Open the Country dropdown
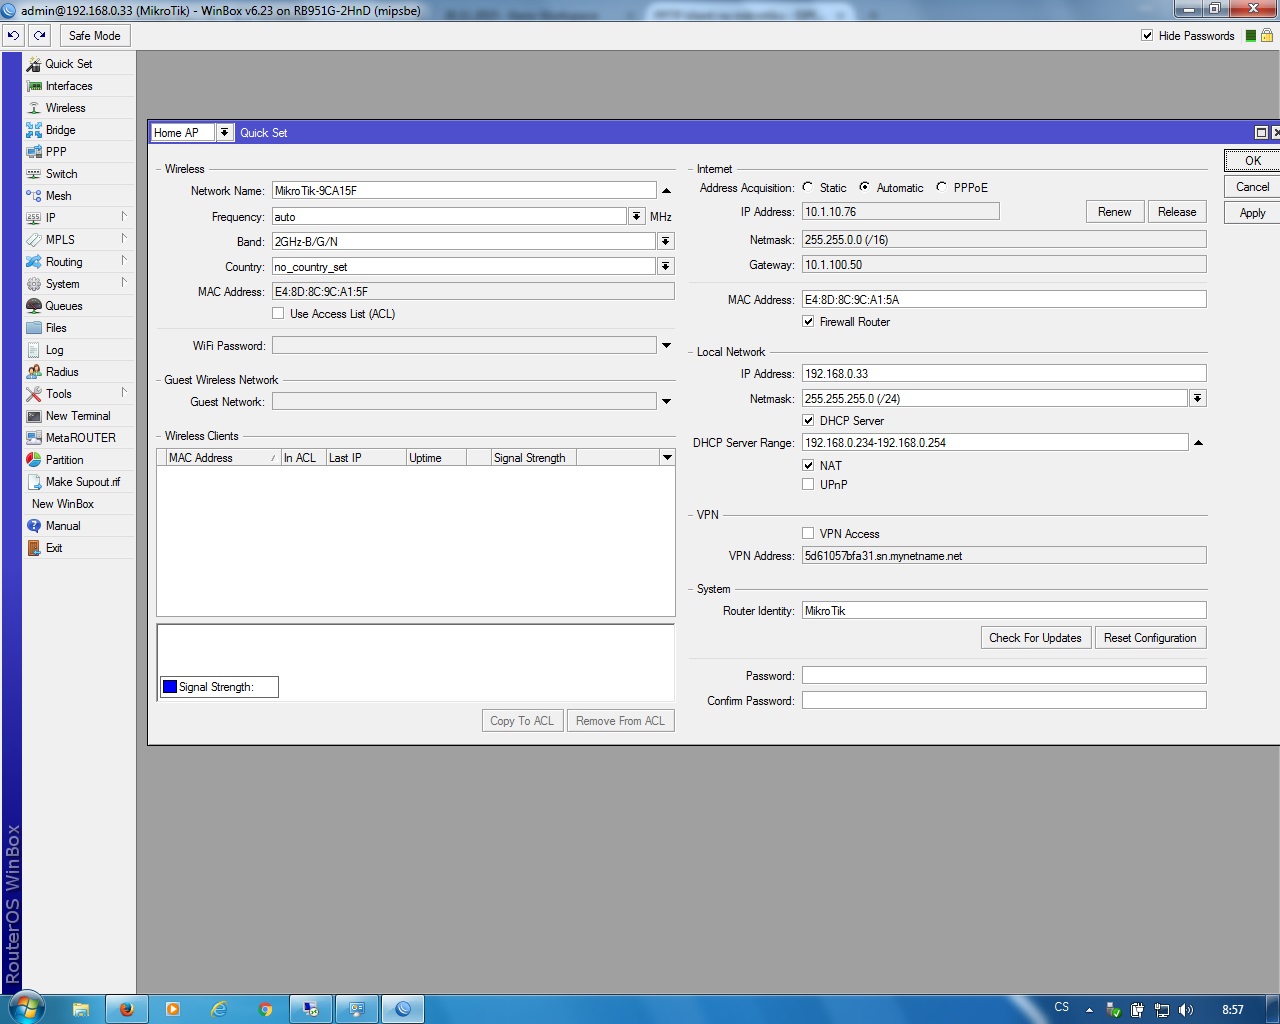 pyautogui.click(x=666, y=266)
